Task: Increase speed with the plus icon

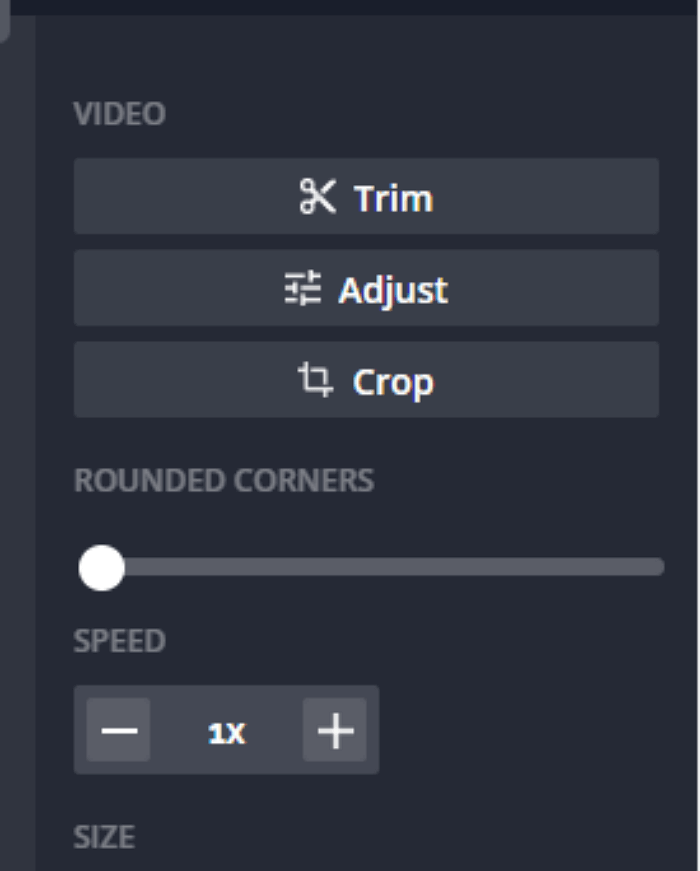Action: click(x=335, y=731)
